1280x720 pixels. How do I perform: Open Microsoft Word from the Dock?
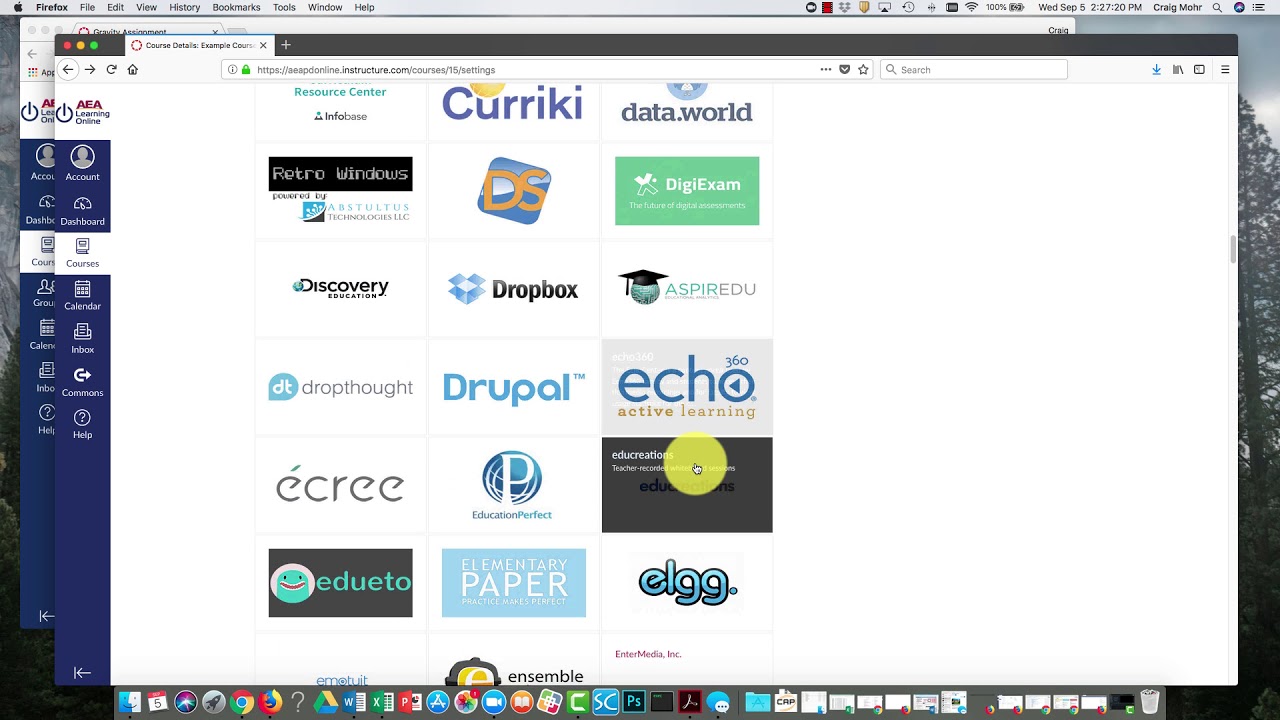click(354, 703)
